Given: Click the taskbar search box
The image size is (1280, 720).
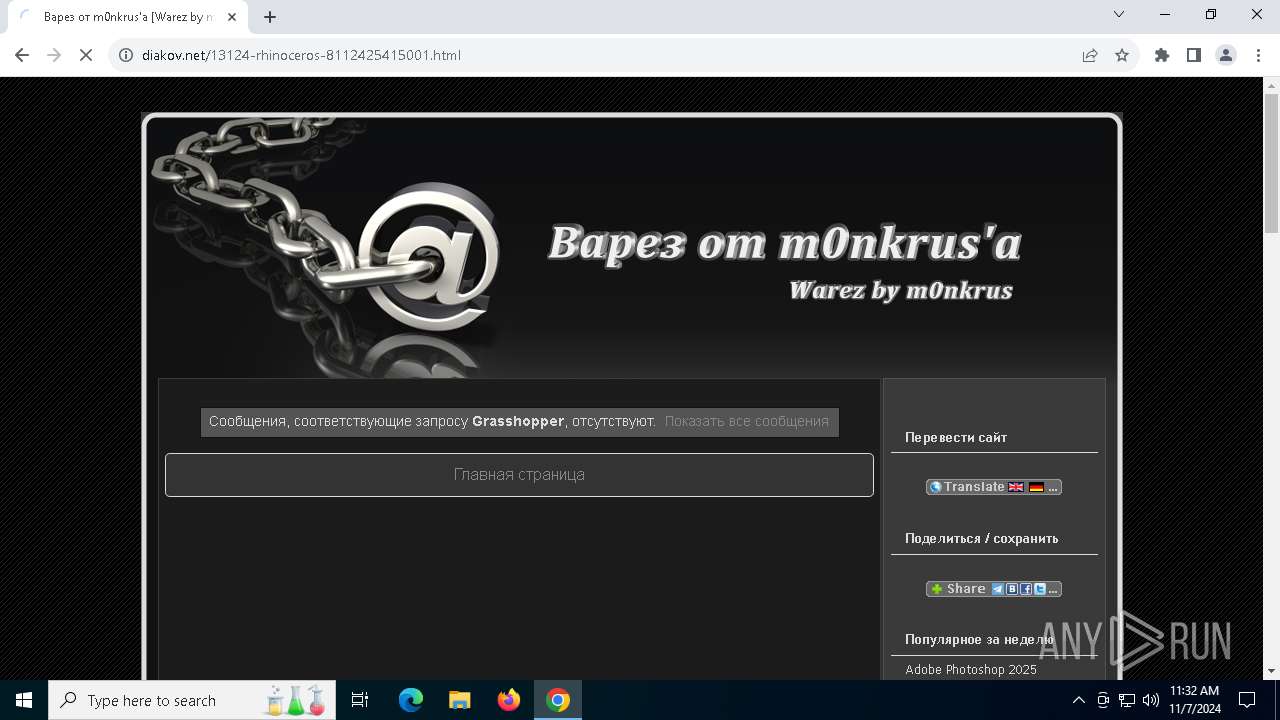Looking at the screenshot, I should coord(192,700).
